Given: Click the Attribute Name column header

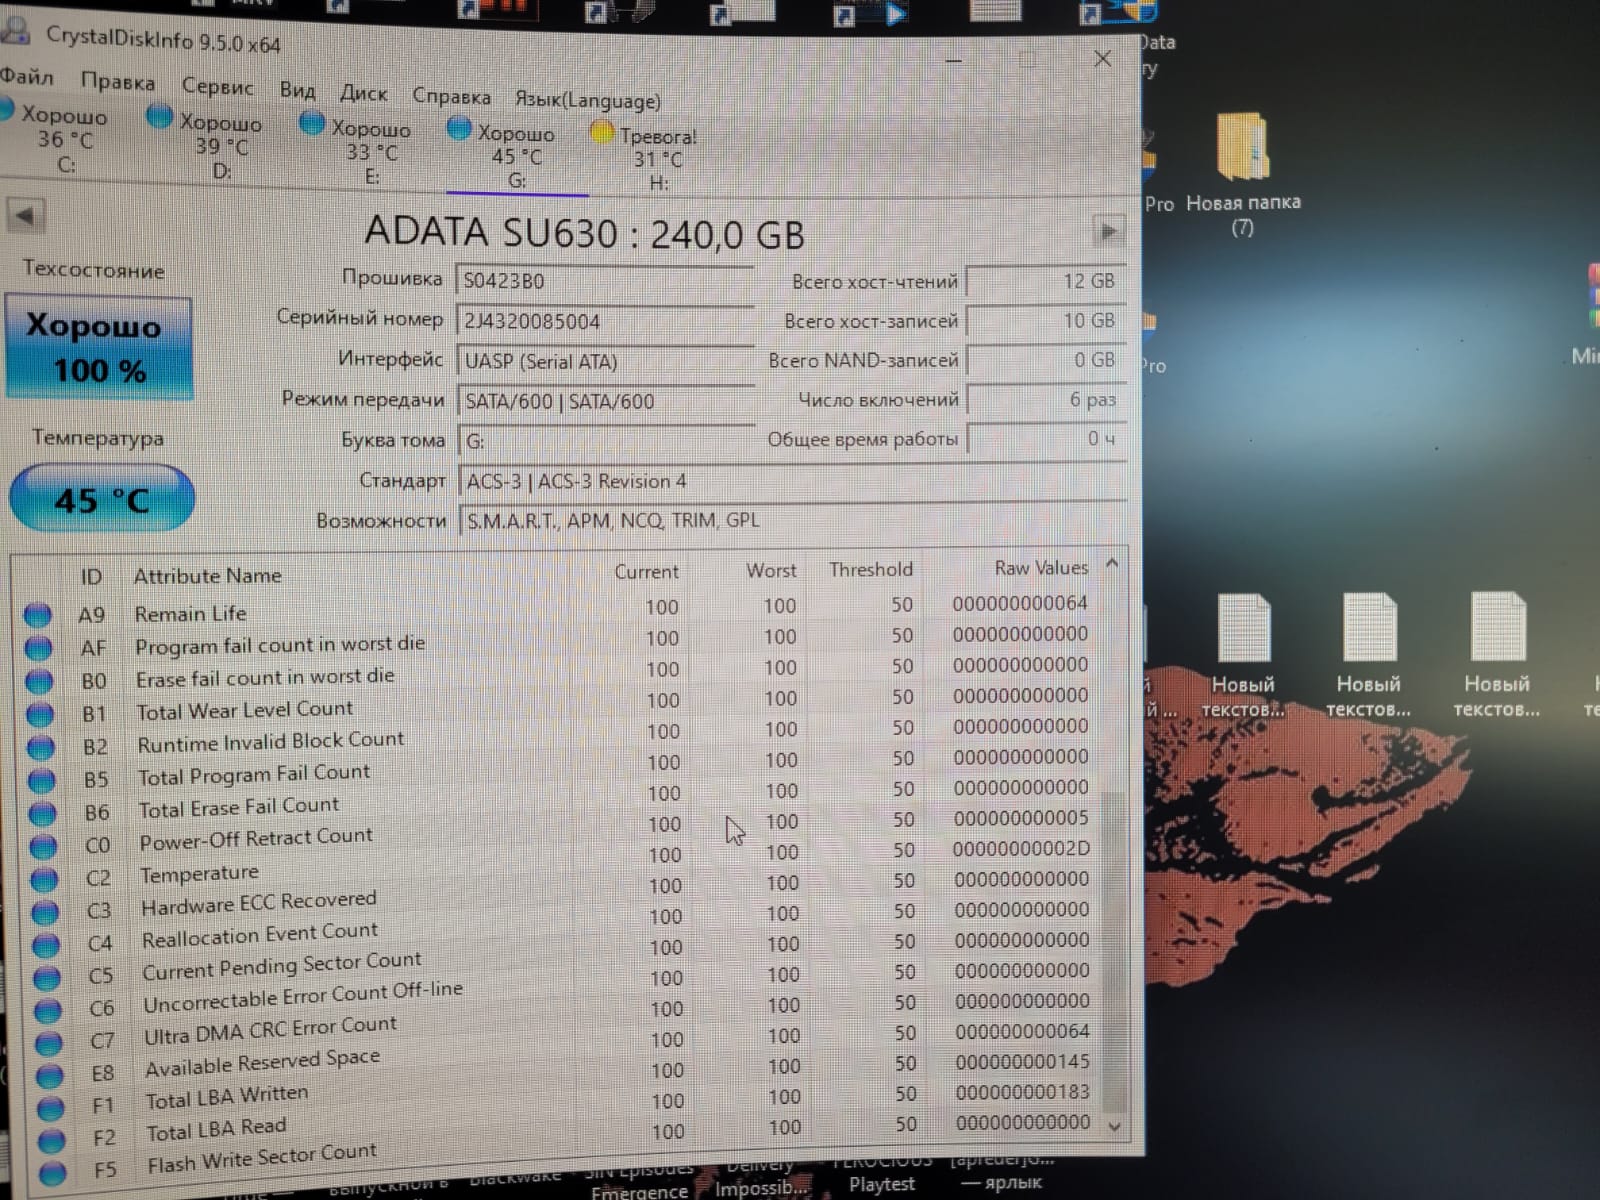Looking at the screenshot, I should [x=208, y=576].
